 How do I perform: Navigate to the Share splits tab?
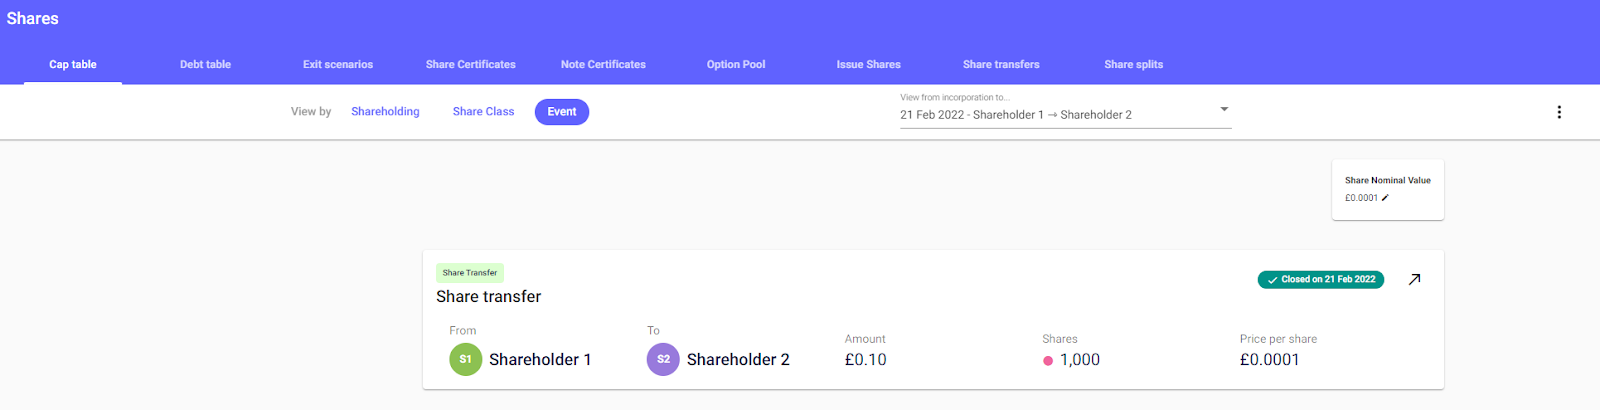point(1134,64)
